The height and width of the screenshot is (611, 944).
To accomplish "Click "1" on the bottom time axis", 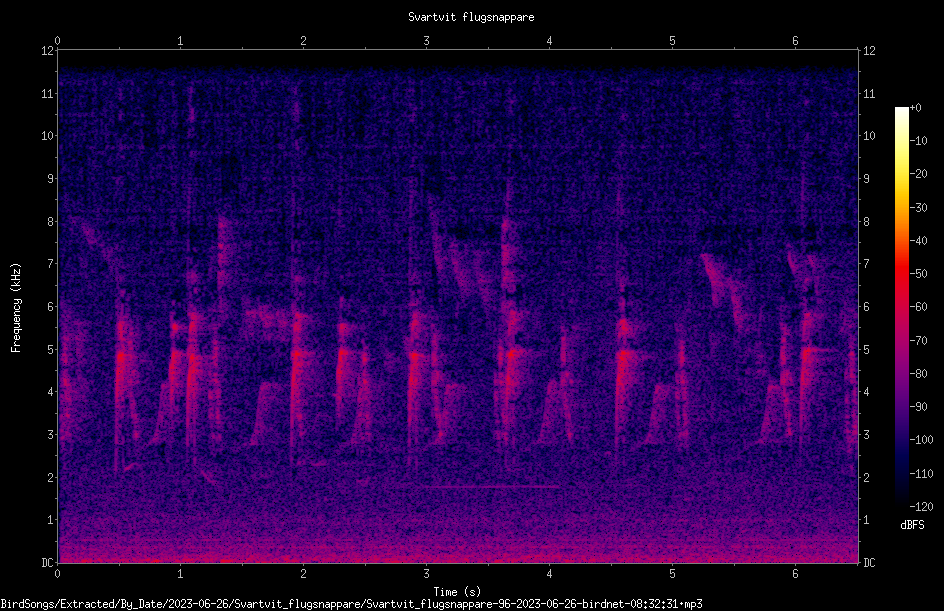I will (x=180, y=574).
